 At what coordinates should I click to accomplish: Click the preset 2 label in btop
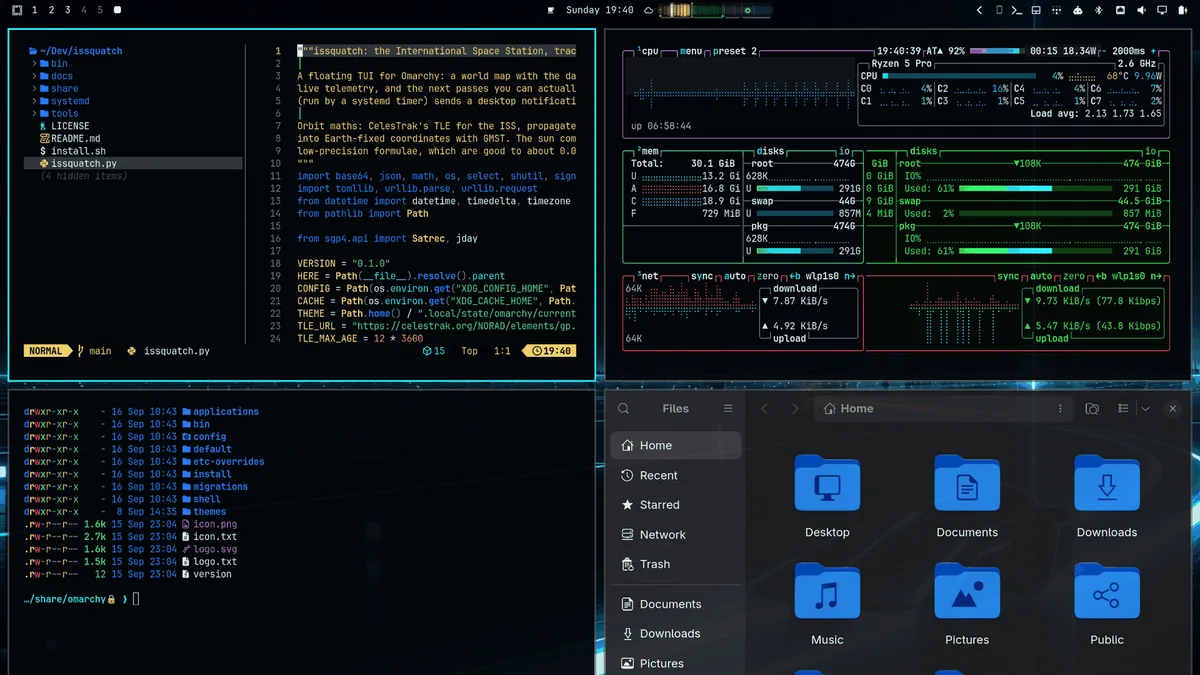point(734,51)
